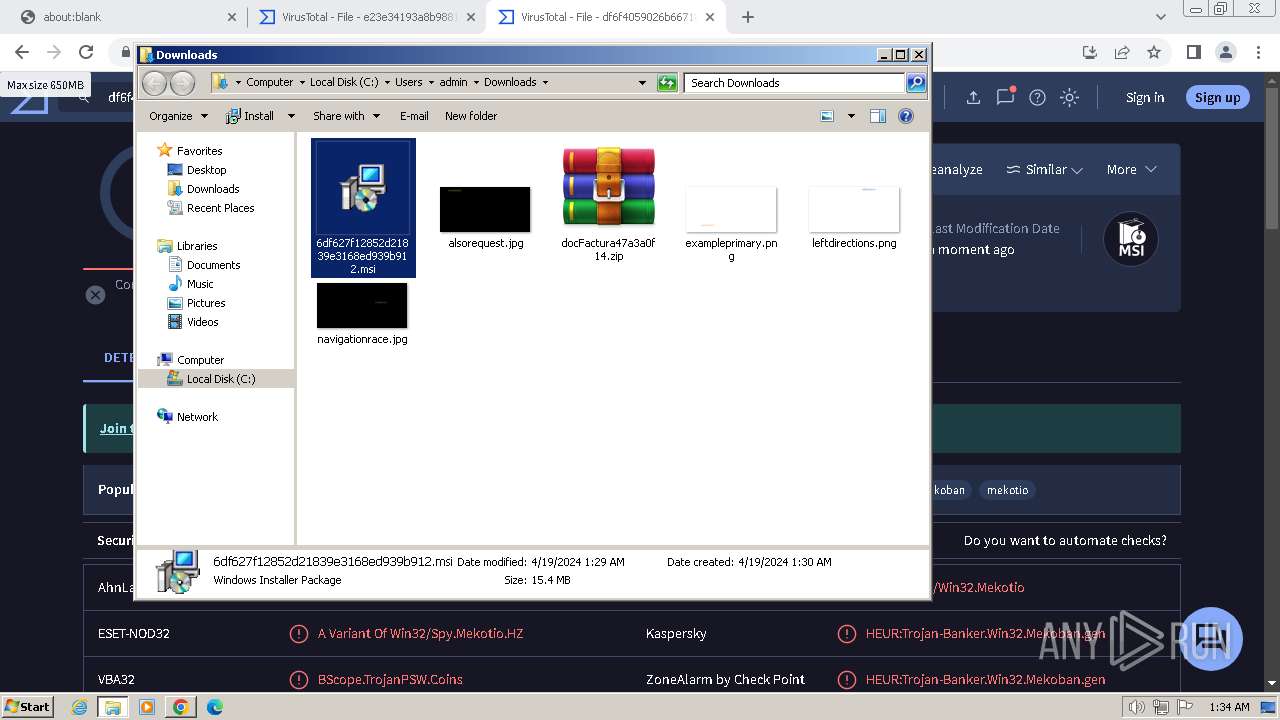The width and height of the screenshot is (1280, 720).
Task: Click Explorer Back navigation button
Action: pos(154,83)
